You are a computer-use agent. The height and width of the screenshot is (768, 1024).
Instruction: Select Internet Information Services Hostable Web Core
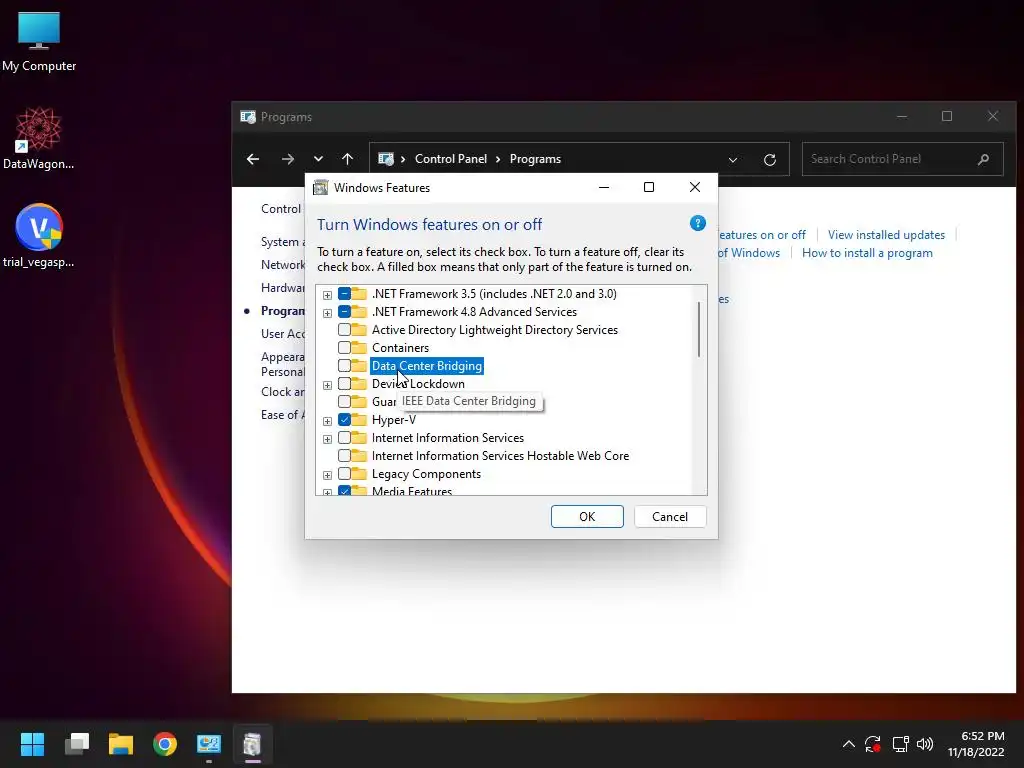(500, 456)
